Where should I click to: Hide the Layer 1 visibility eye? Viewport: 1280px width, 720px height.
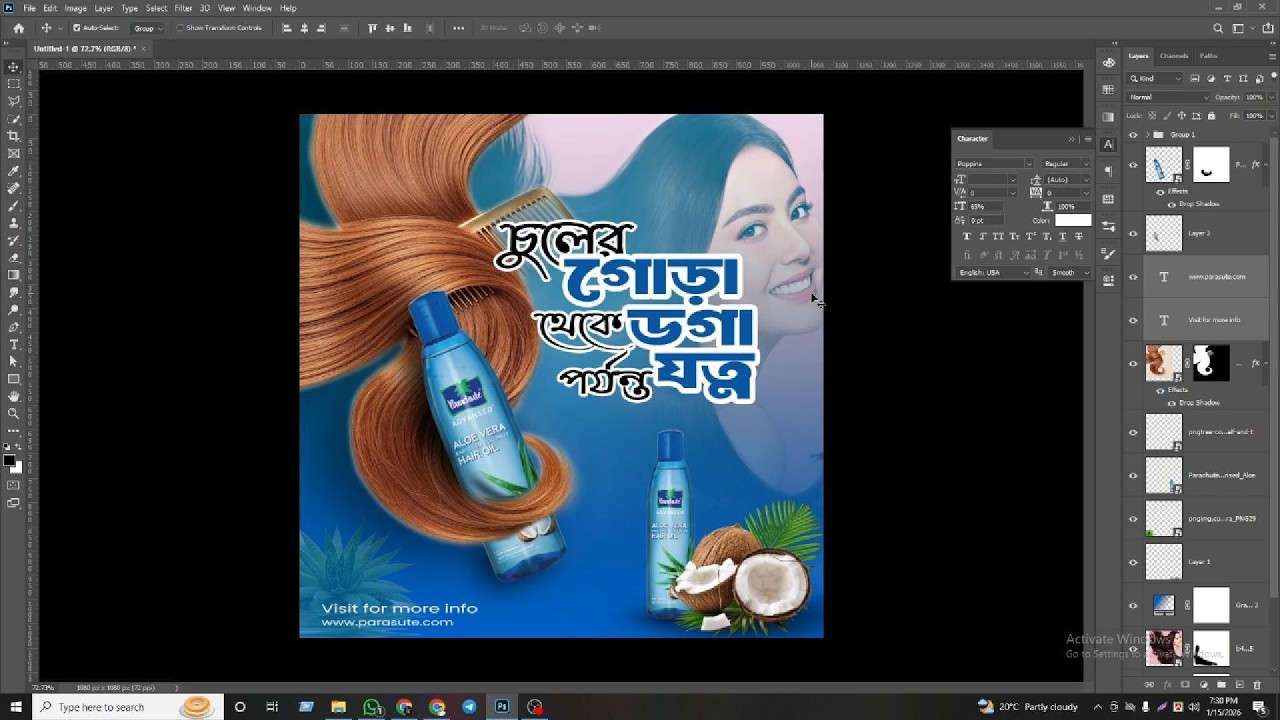[1133, 562]
